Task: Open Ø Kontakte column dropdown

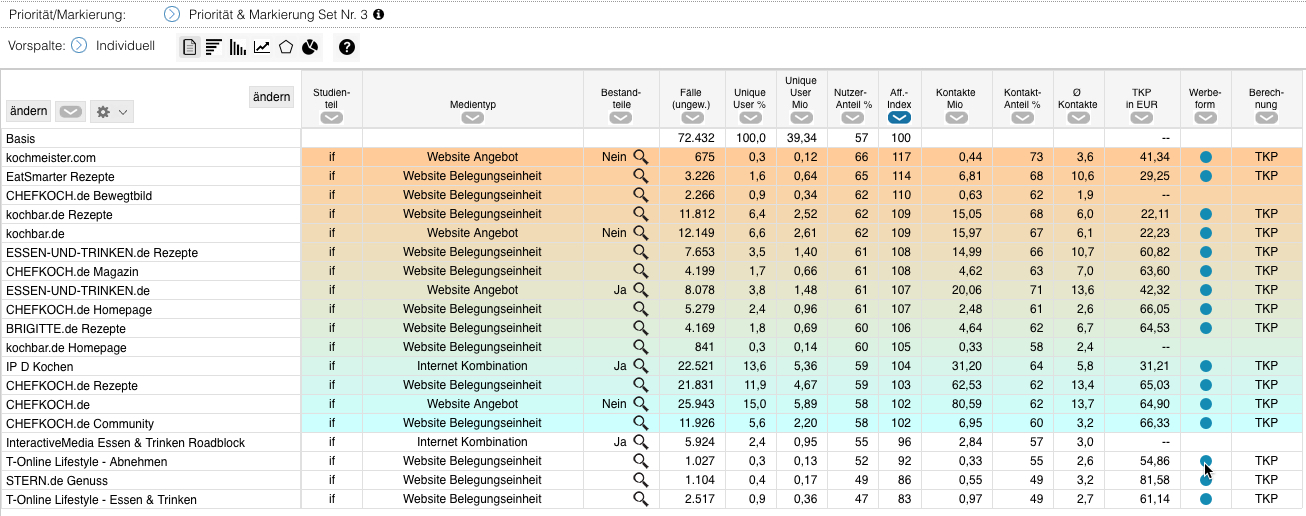Action: (x=1079, y=118)
